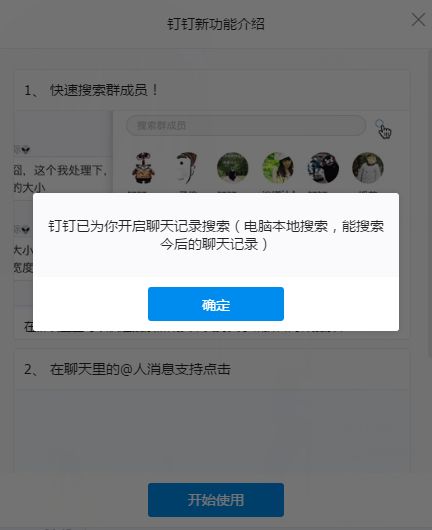
Task: Open the forest scene round avatar
Action: pos(233,168)
